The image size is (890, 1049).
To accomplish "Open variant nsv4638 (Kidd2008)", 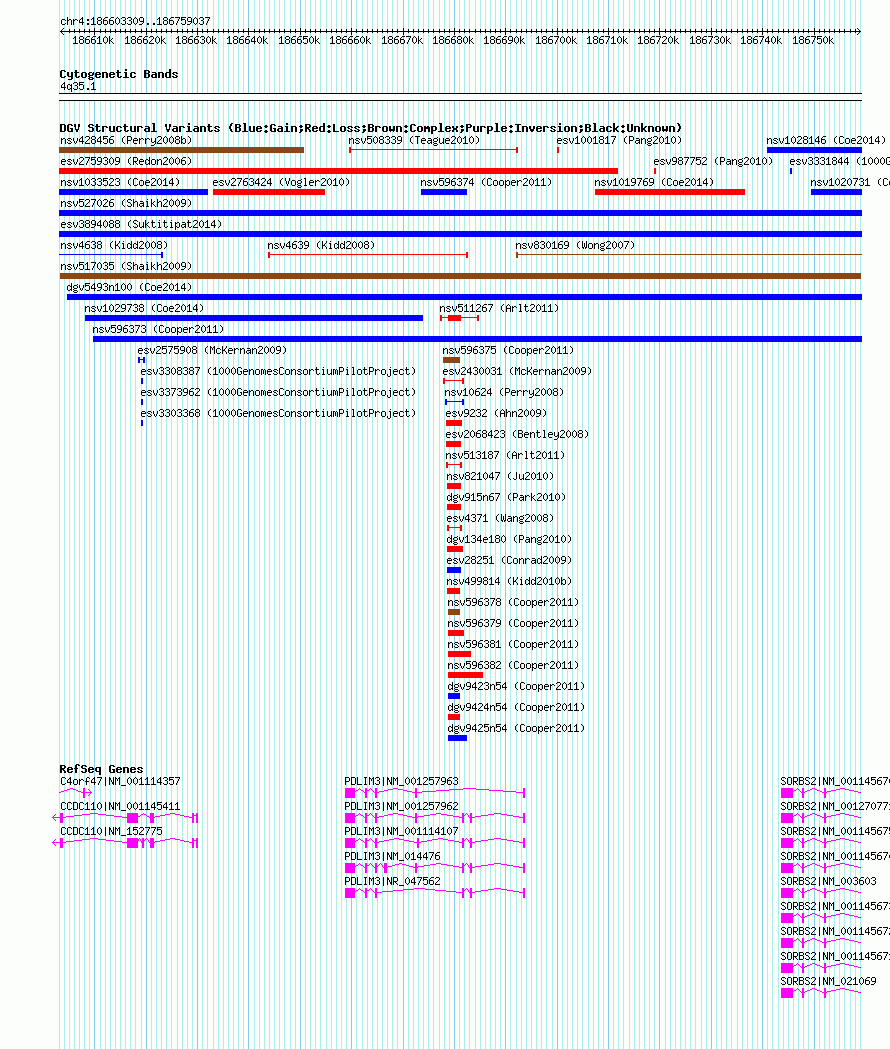I will 114,246.
